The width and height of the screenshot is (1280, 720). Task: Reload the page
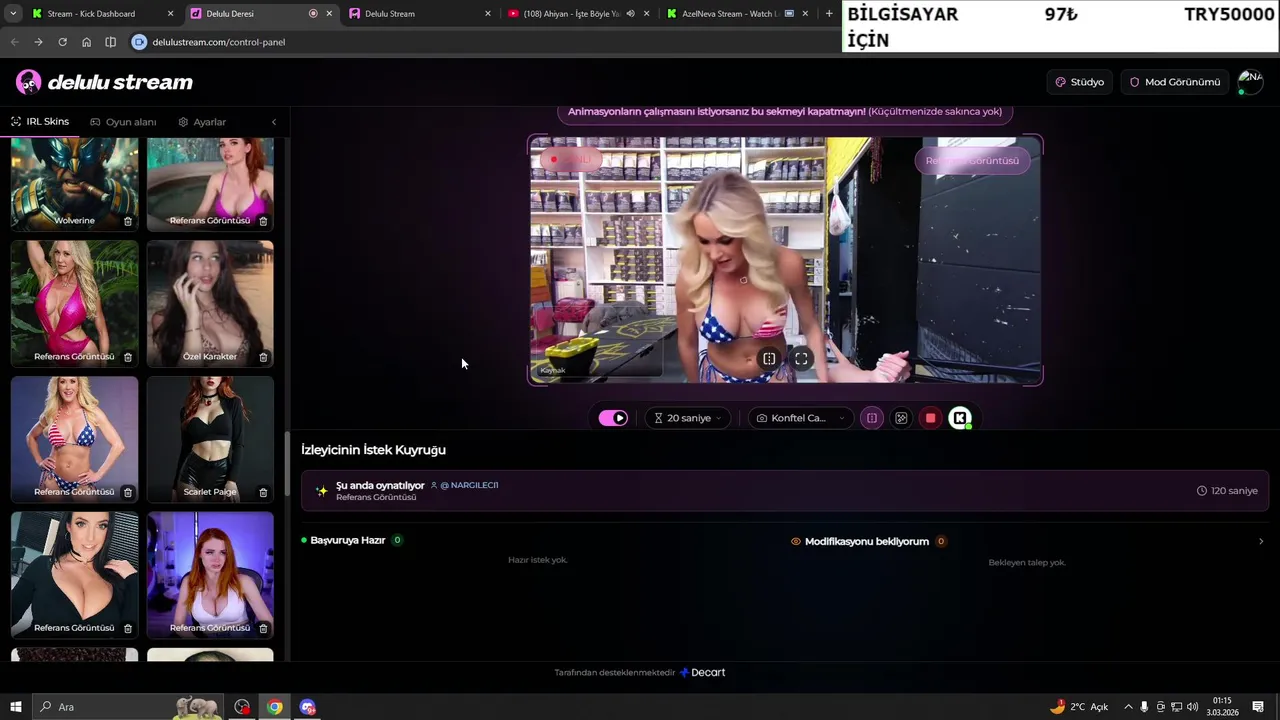tap(62, 42)
